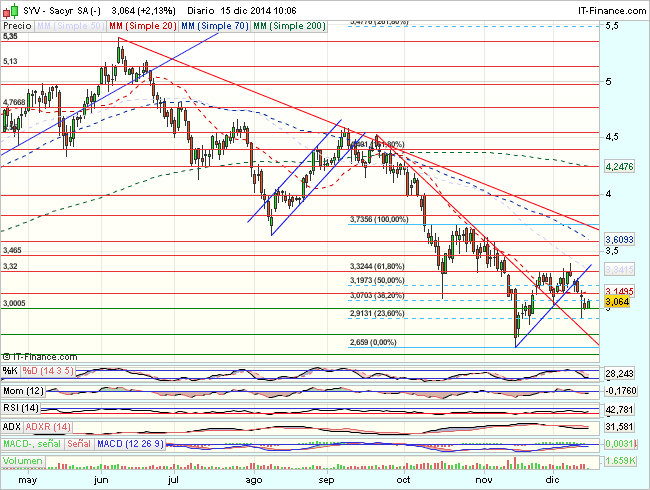Open the RSI (14) indicator label
The image size is (650, 490).
(x=21, y=408)
